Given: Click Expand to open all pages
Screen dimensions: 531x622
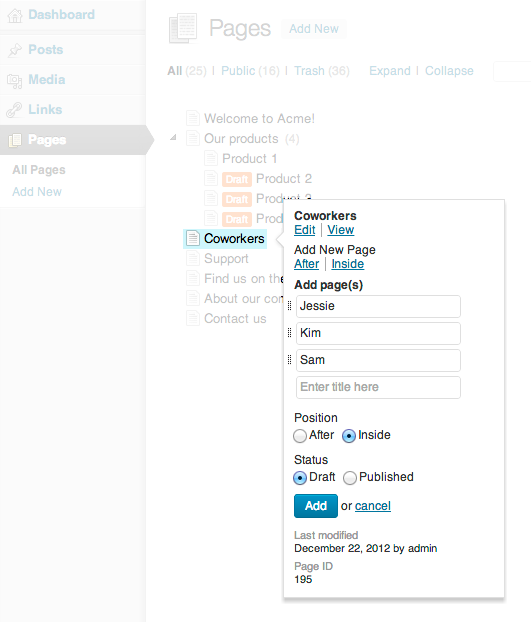Looking at the screenshot, I should tap(390, 71).
